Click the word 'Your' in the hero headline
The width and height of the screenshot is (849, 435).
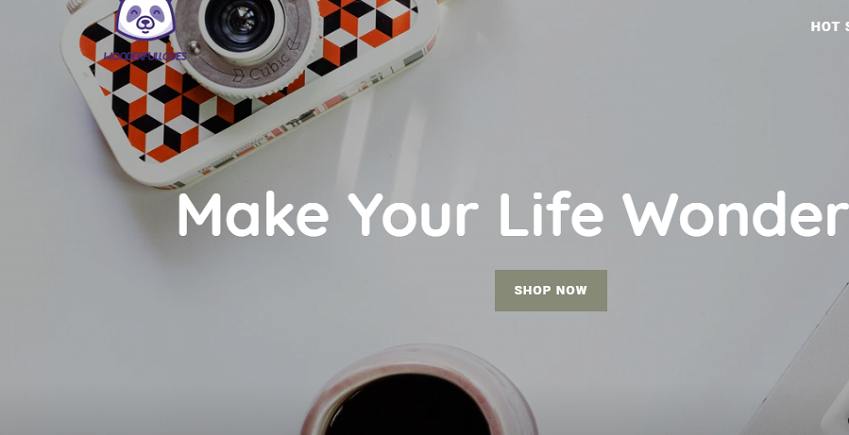[413, 215]
